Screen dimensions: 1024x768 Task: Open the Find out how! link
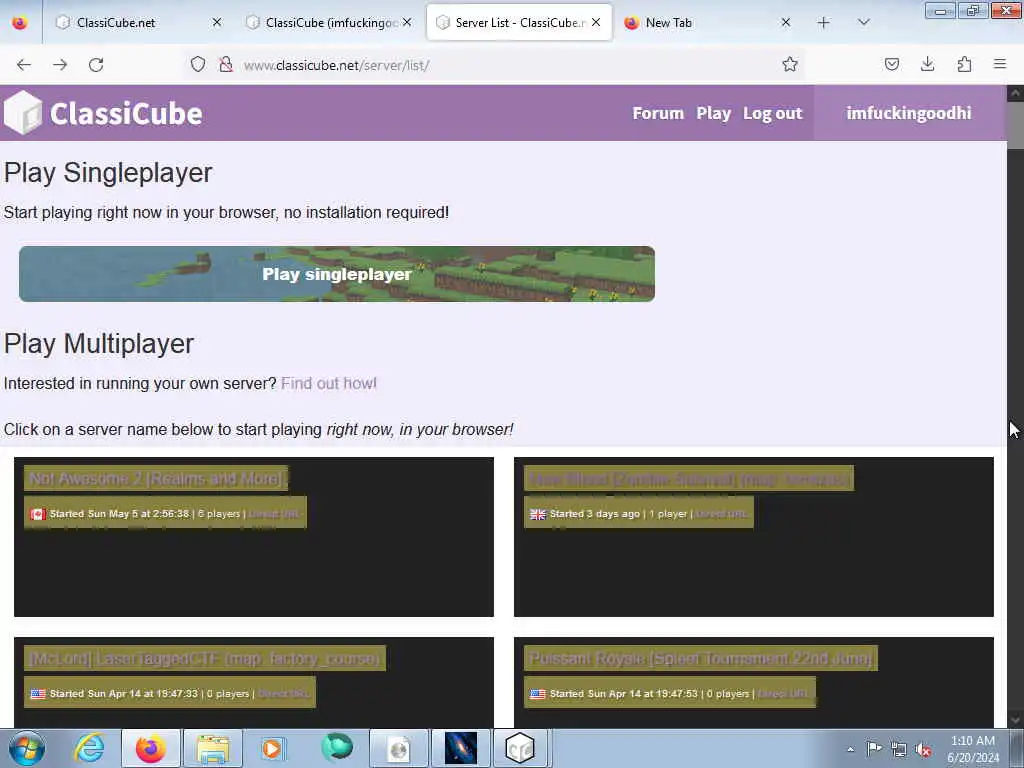point(328,383)
